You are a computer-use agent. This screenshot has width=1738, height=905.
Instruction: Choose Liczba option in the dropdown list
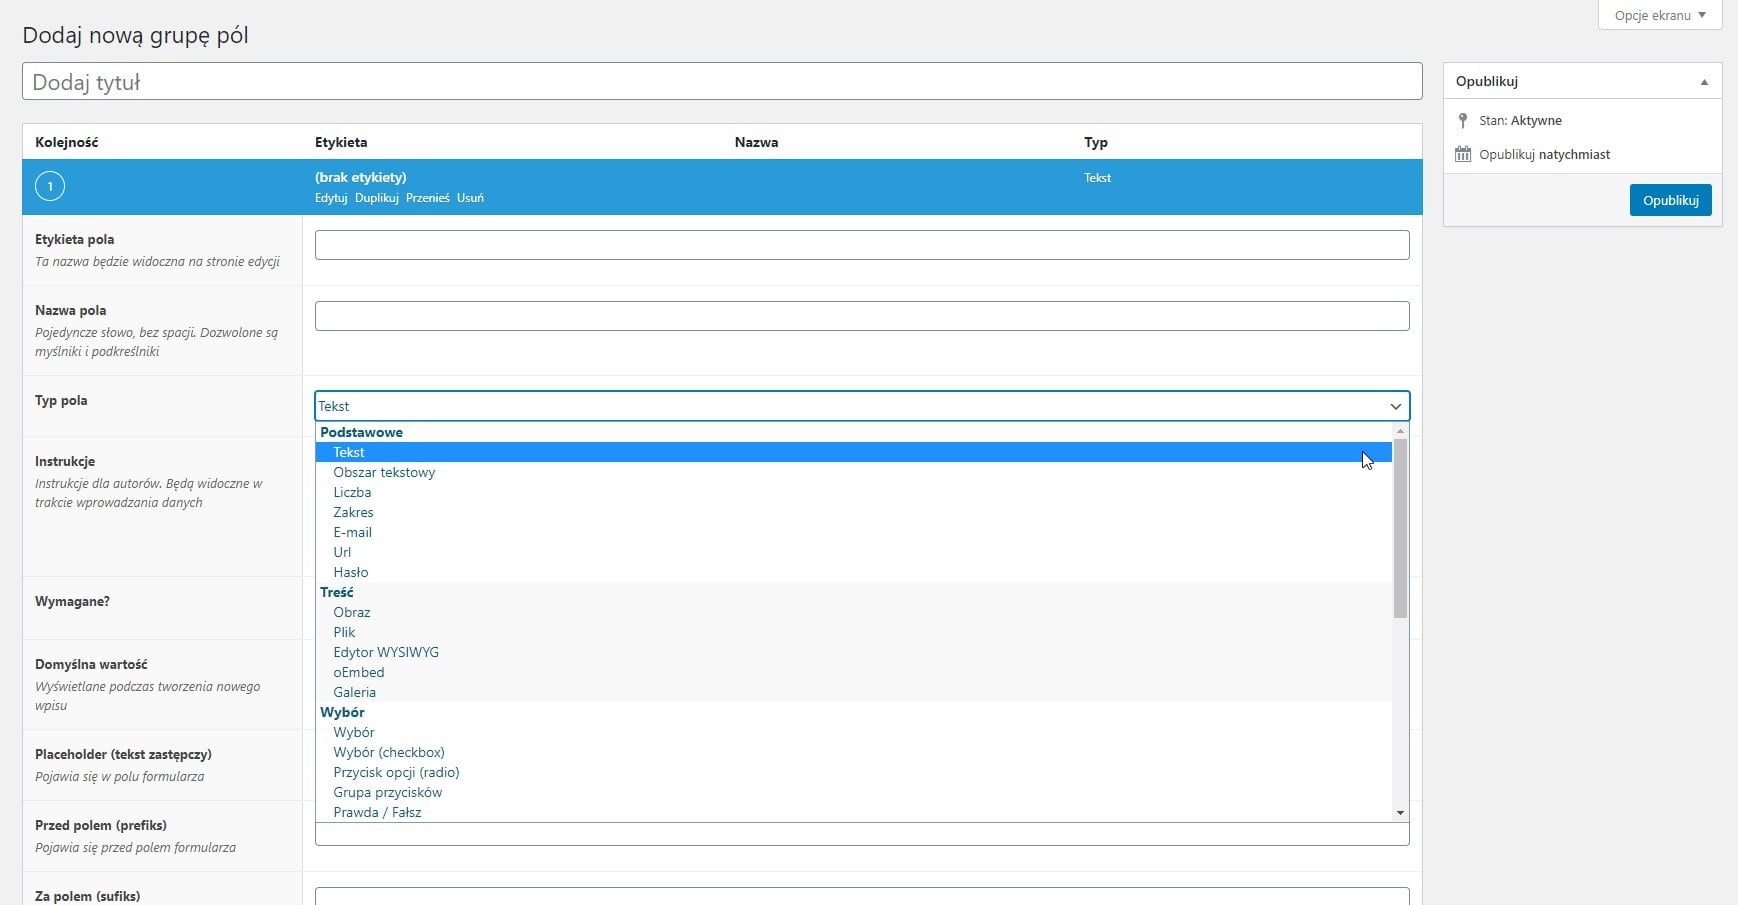coord(352,492)
